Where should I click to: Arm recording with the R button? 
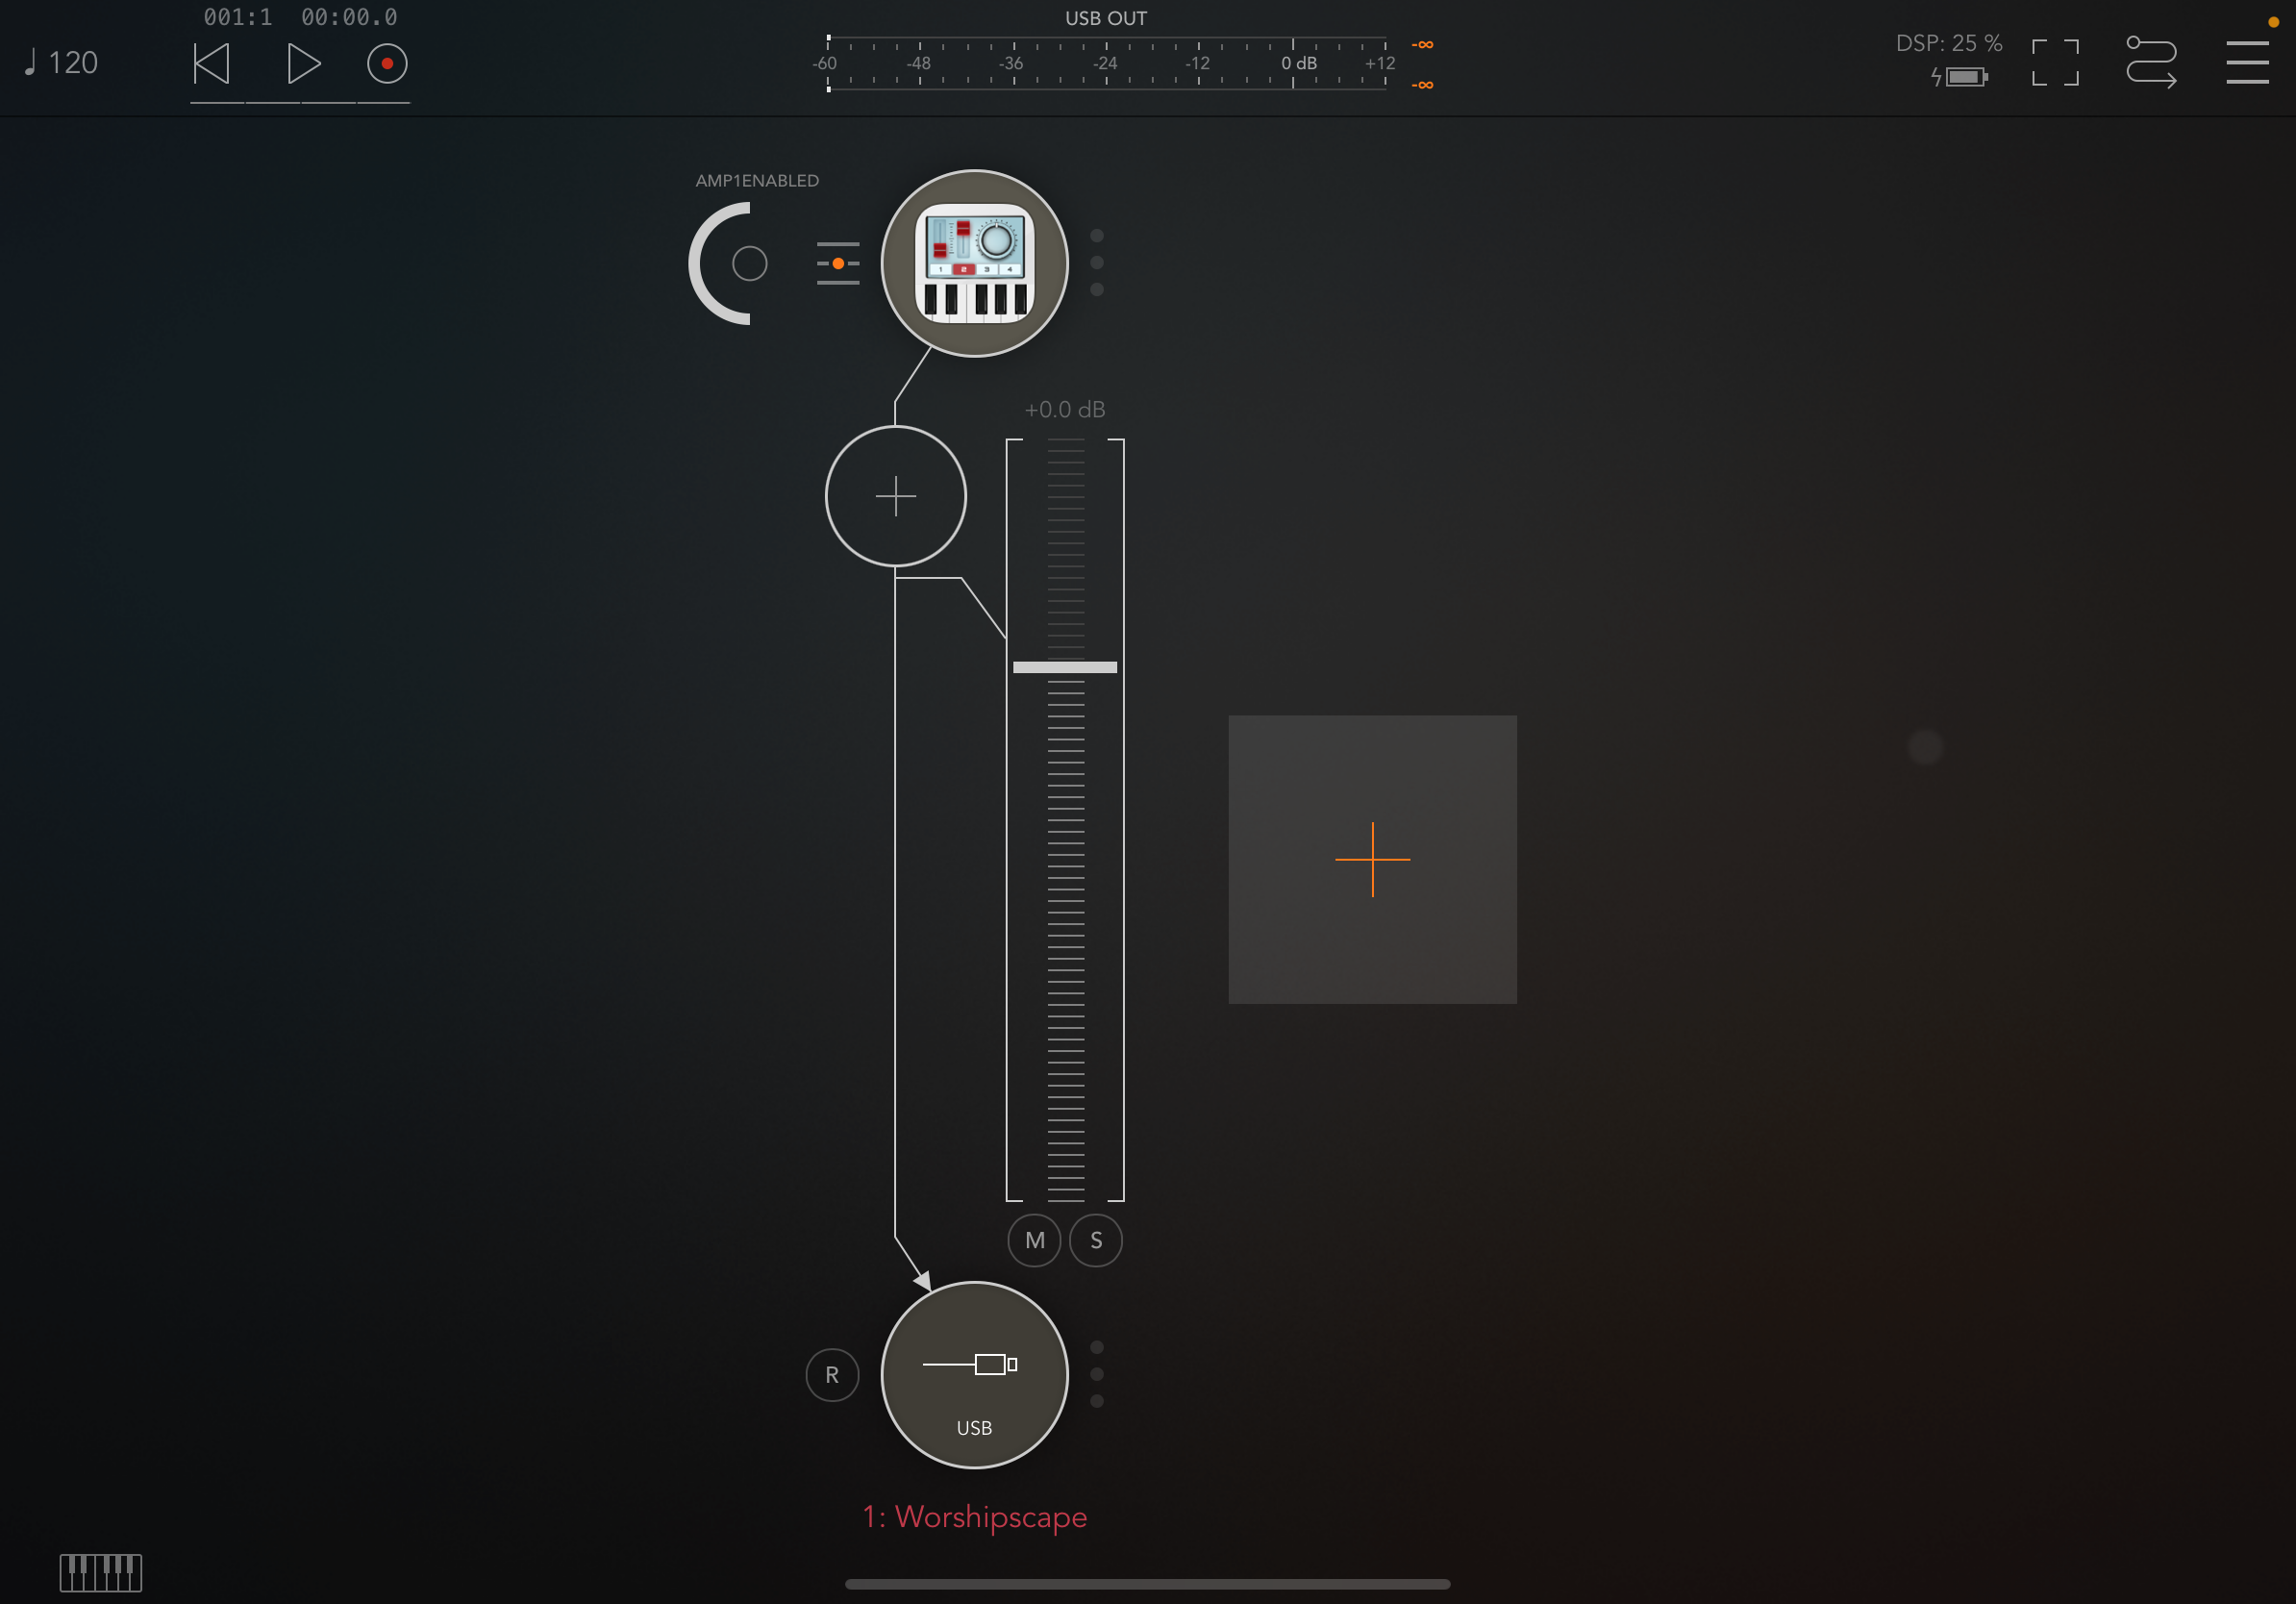point(832,1376)
